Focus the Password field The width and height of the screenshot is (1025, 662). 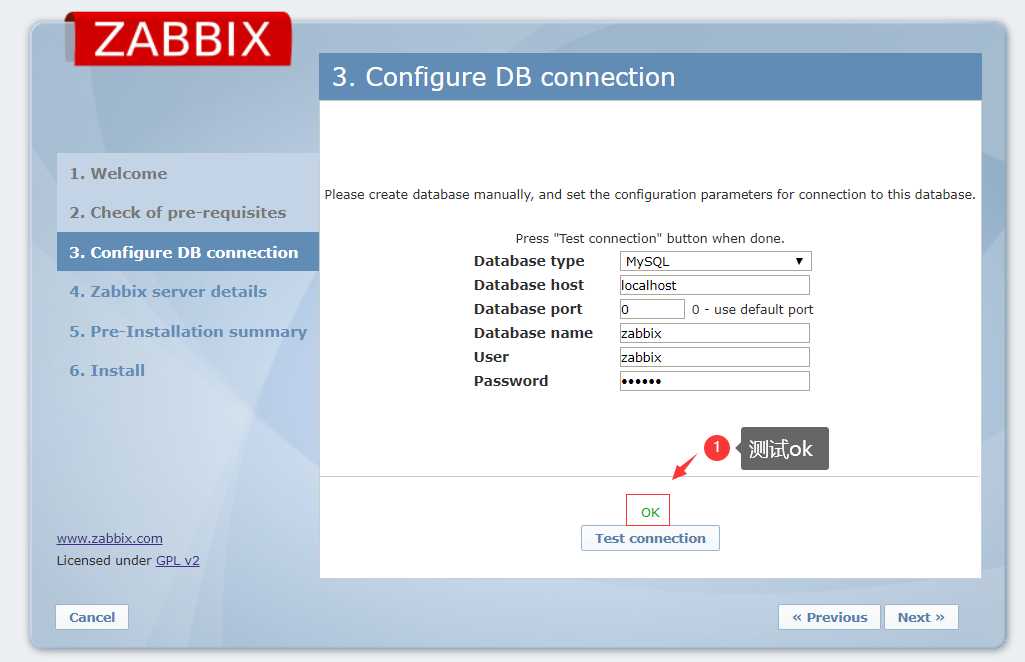(x=714, y=381)
